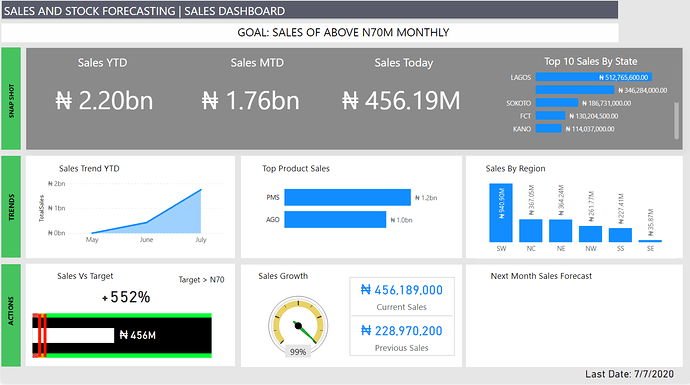The width and height of the screenshot is (690, 385).
Task: Click the Sales Vs Target progress bar
Action: (x=122, y=335)
